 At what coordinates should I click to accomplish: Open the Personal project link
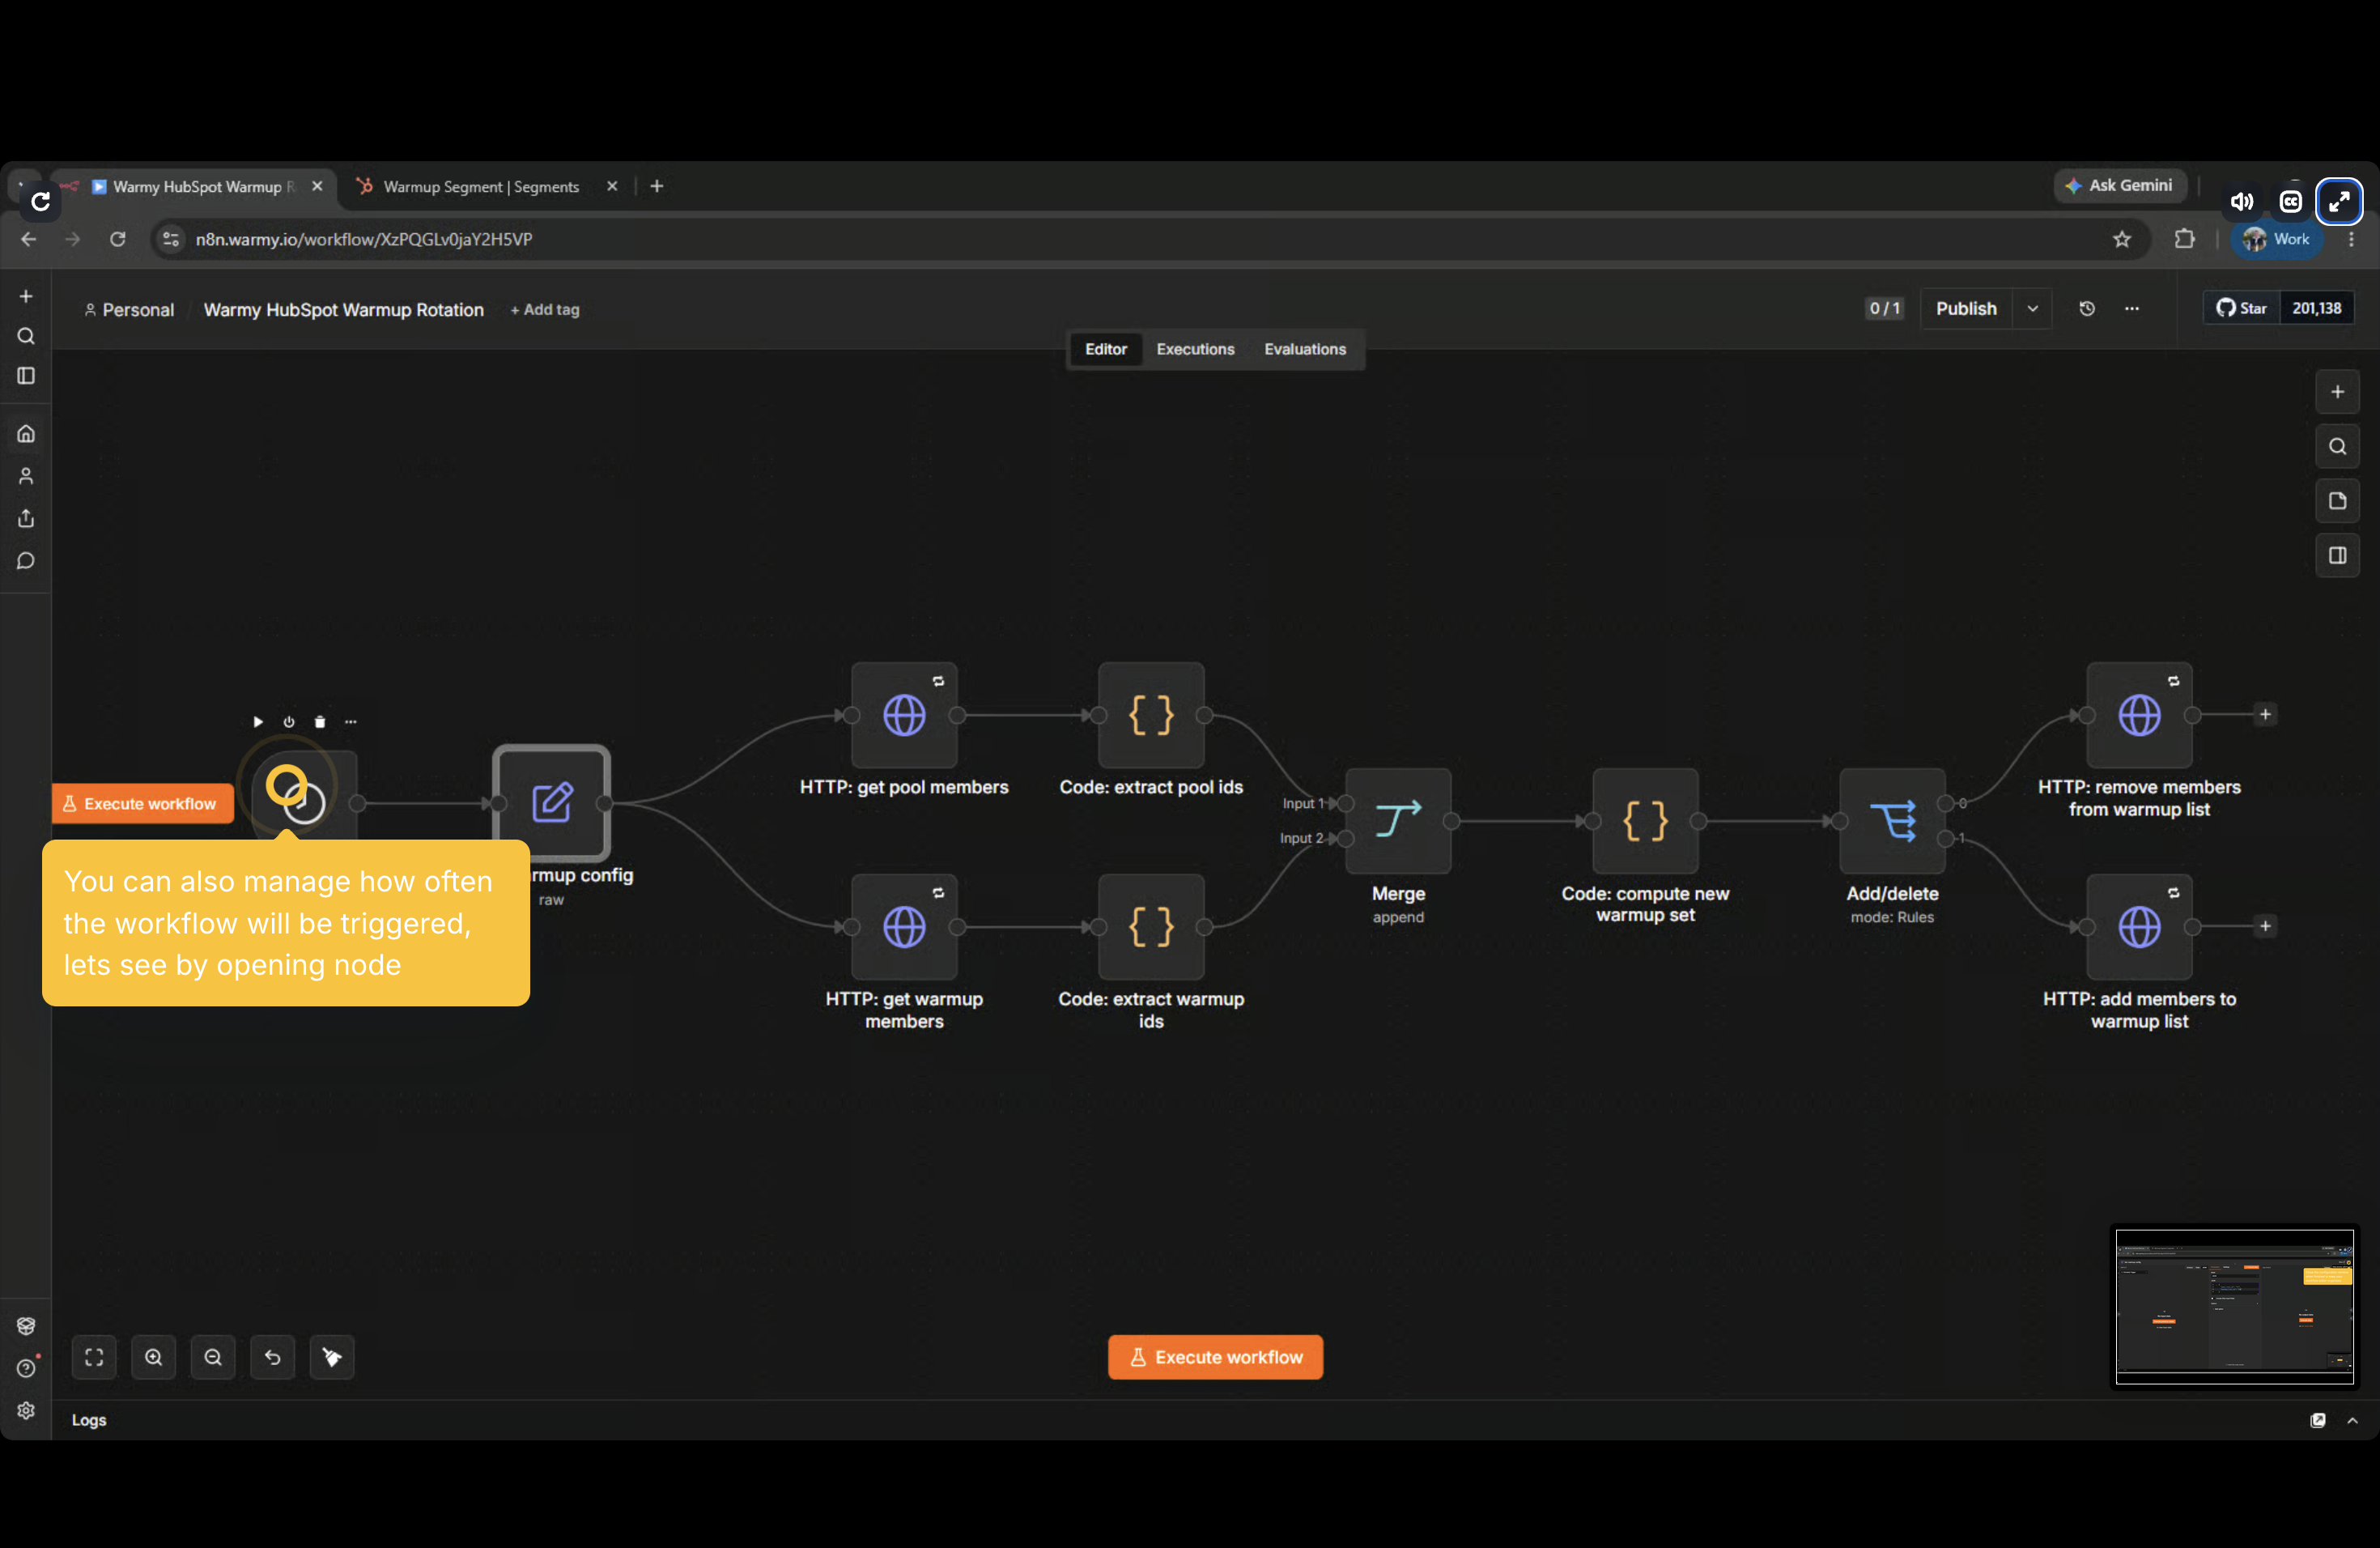(129, 310)
